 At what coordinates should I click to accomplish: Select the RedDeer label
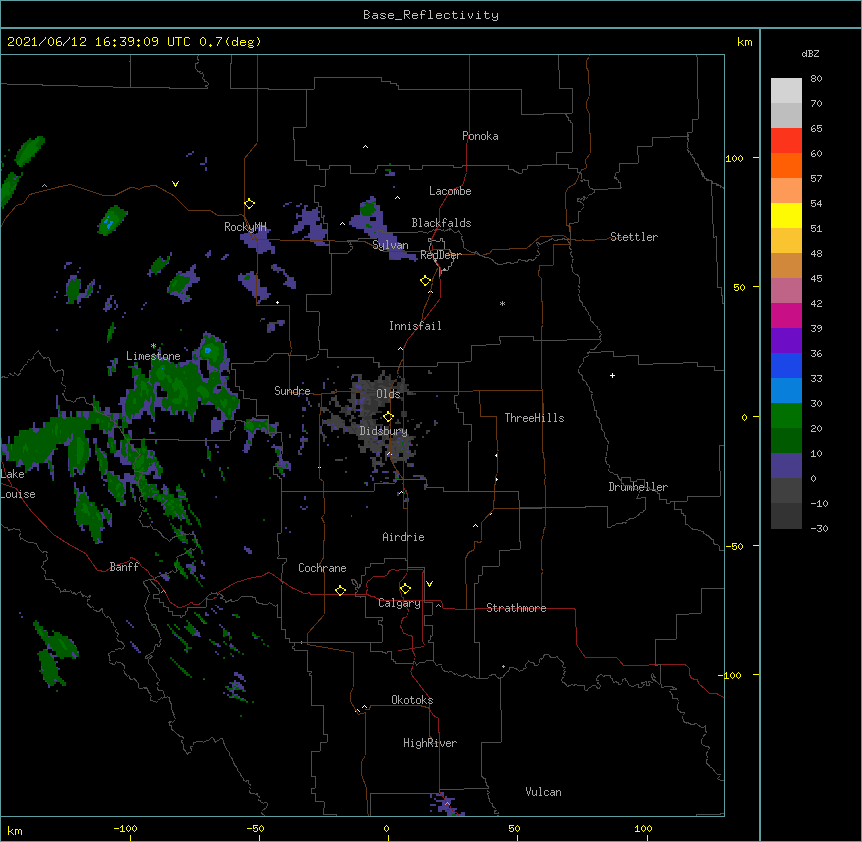coord(440,255)
